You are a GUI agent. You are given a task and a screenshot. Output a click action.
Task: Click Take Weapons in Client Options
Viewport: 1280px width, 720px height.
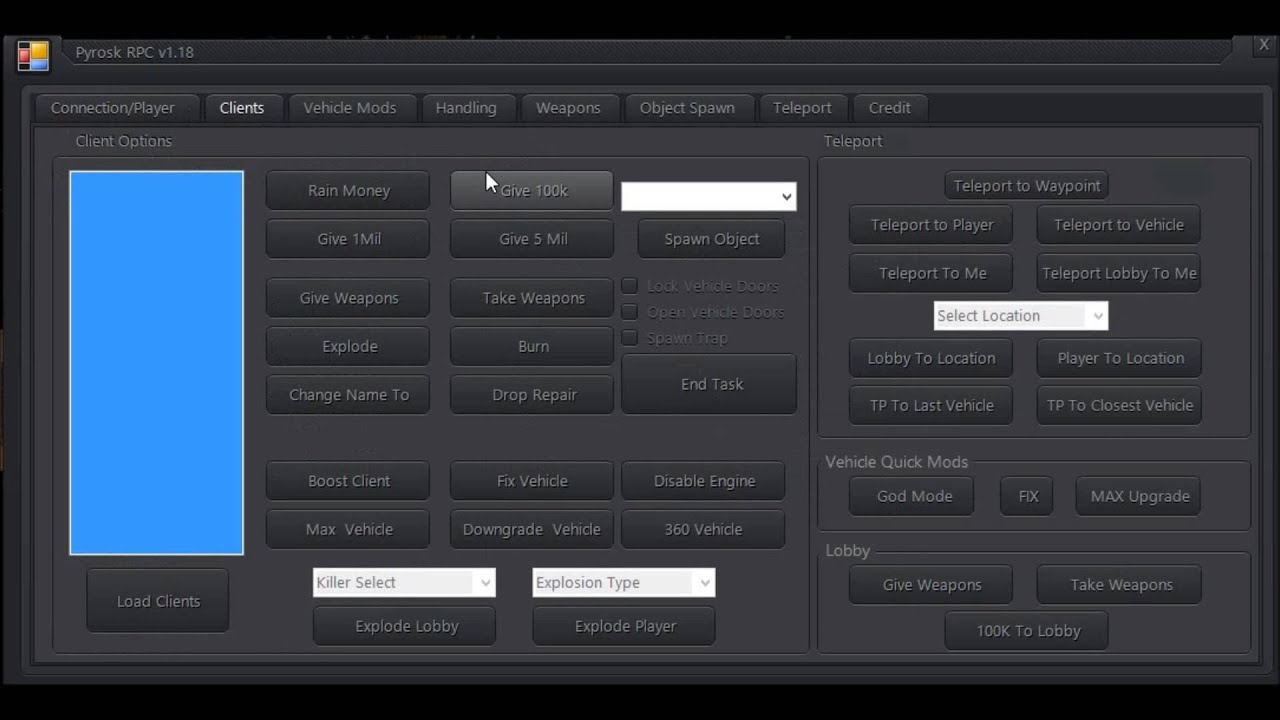pos(532,298)
